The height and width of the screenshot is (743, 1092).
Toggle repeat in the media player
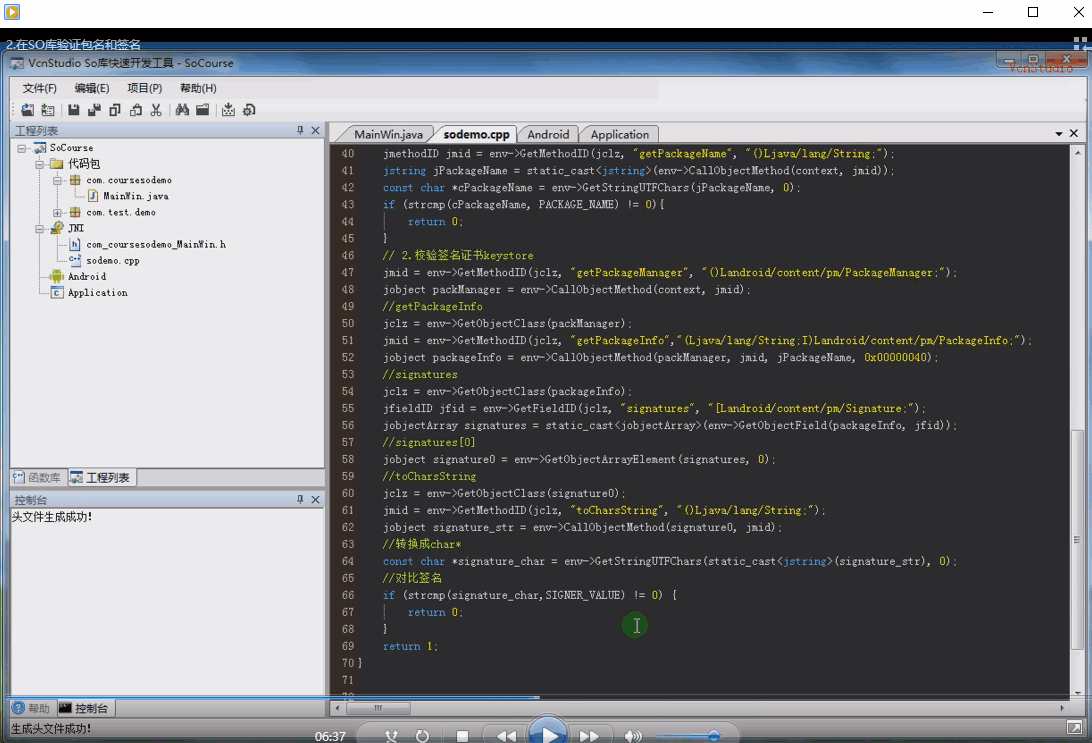click(422, 736)
